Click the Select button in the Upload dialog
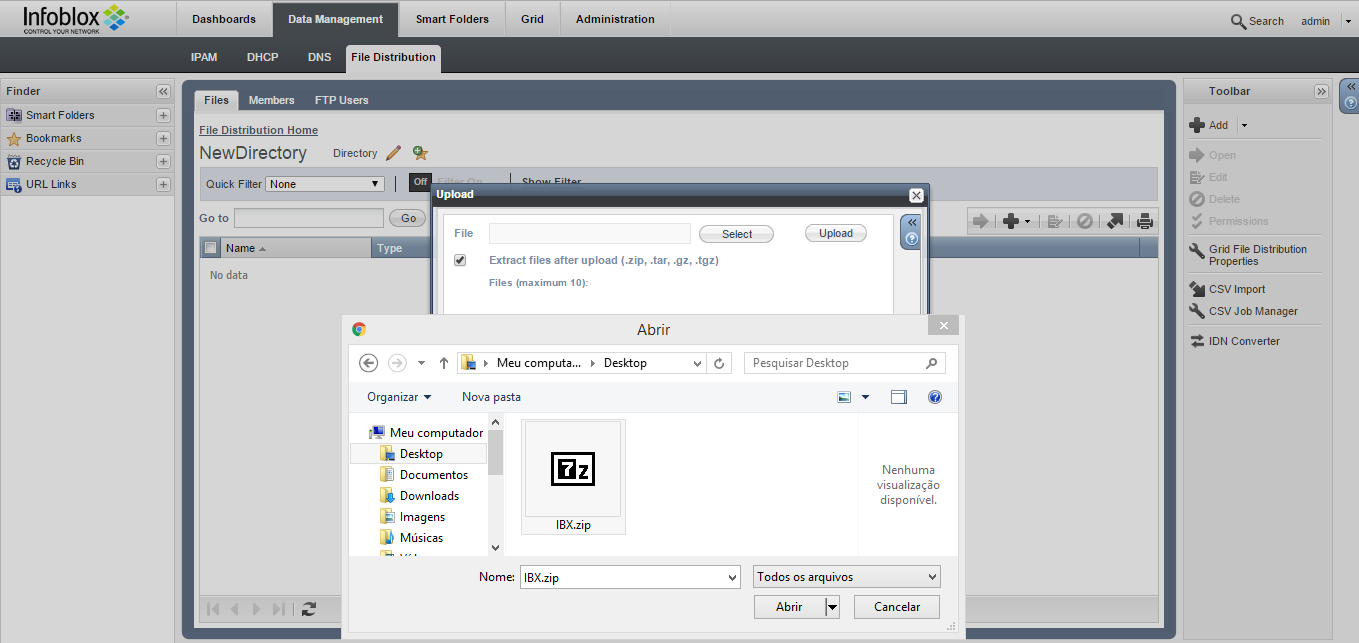 (736, 233)
